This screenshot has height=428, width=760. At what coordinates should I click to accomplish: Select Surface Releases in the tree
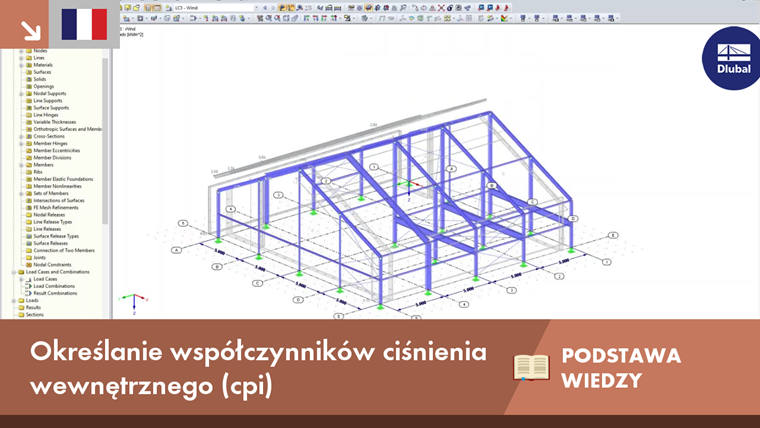[x=50, y=243]
